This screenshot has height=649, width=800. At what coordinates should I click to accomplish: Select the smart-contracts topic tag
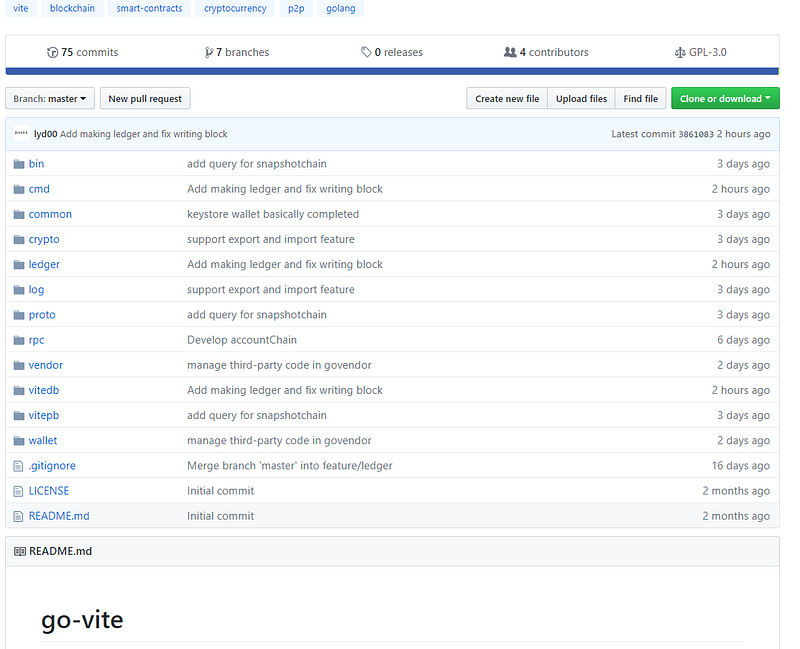click(x=149, y=8)
